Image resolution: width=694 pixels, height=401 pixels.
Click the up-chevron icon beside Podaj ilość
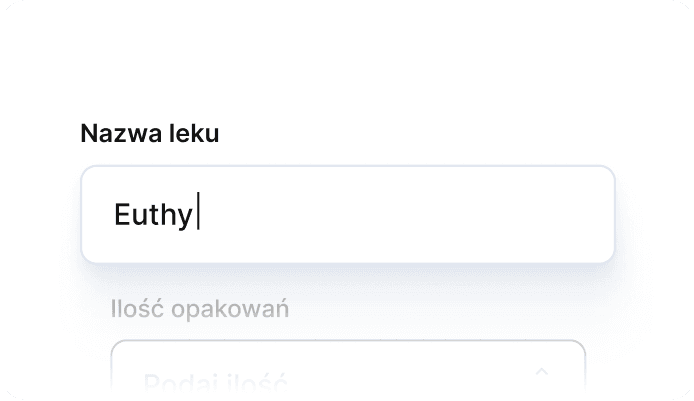coord(542,372)
